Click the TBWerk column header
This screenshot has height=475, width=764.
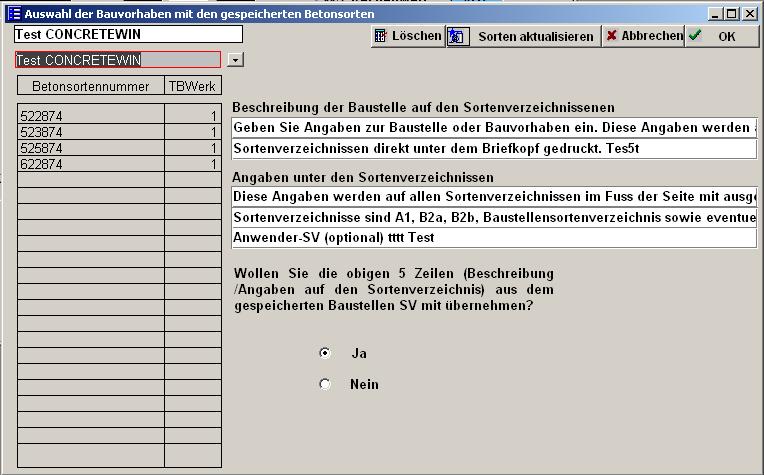coord(192,87)
